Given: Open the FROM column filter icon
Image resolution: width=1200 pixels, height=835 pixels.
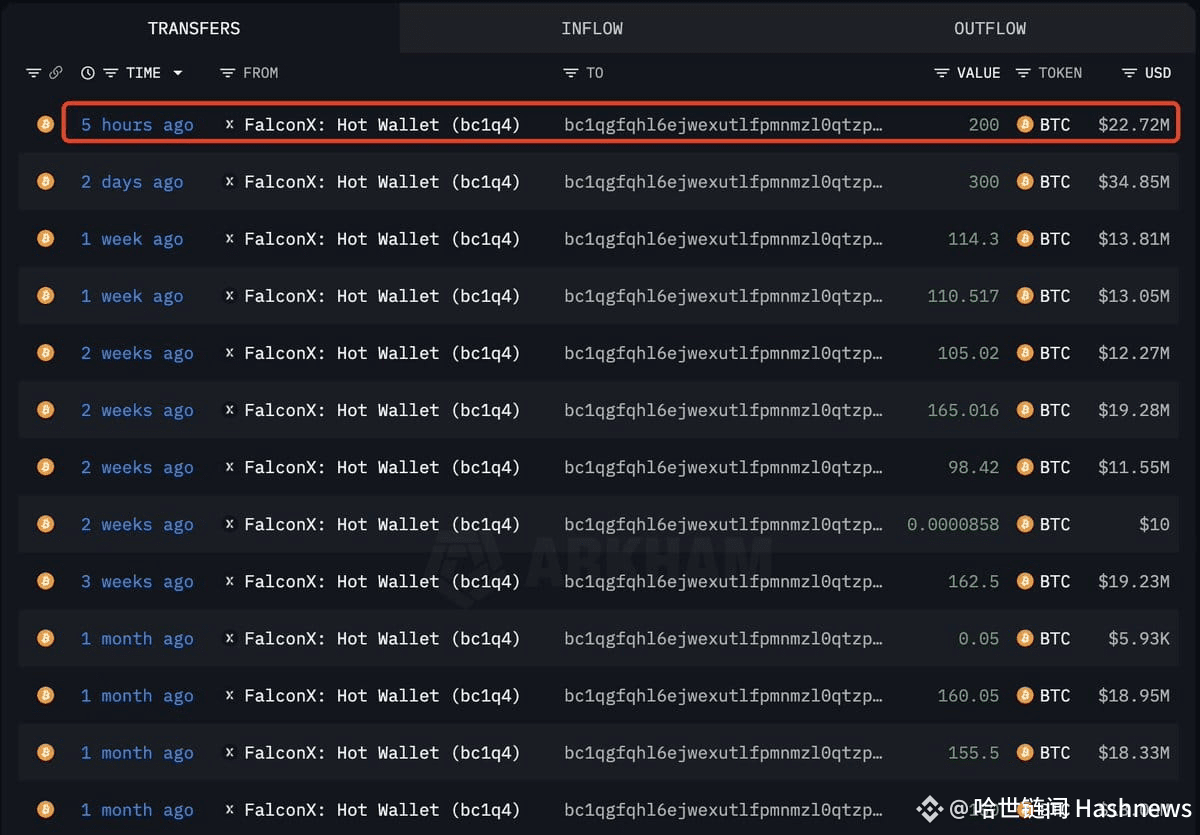Looking at the screenshot, I should [227, 73].
